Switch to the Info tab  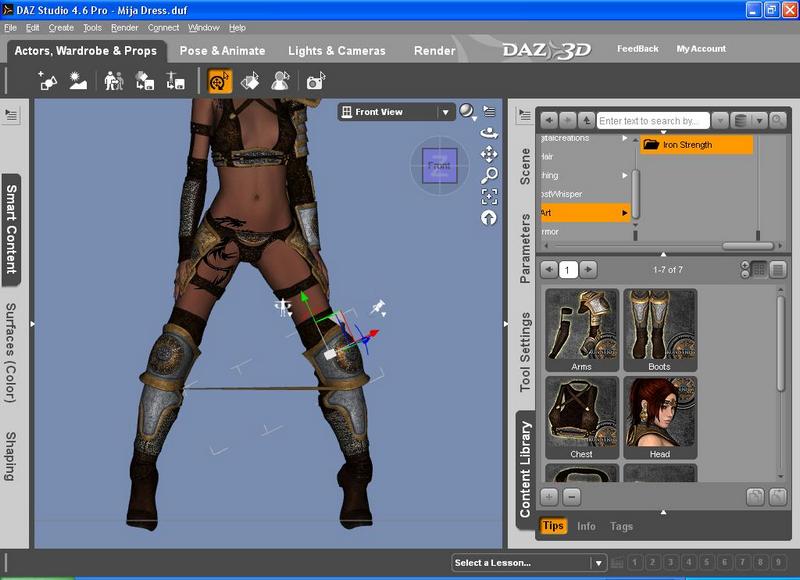586,526
